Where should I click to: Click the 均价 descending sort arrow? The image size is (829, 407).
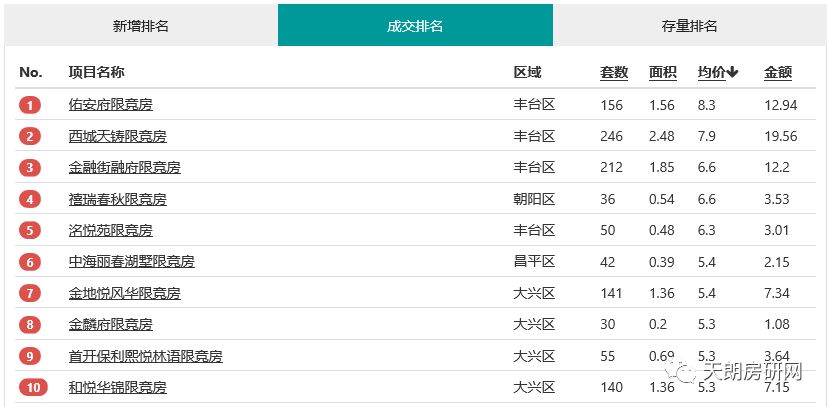732,73
